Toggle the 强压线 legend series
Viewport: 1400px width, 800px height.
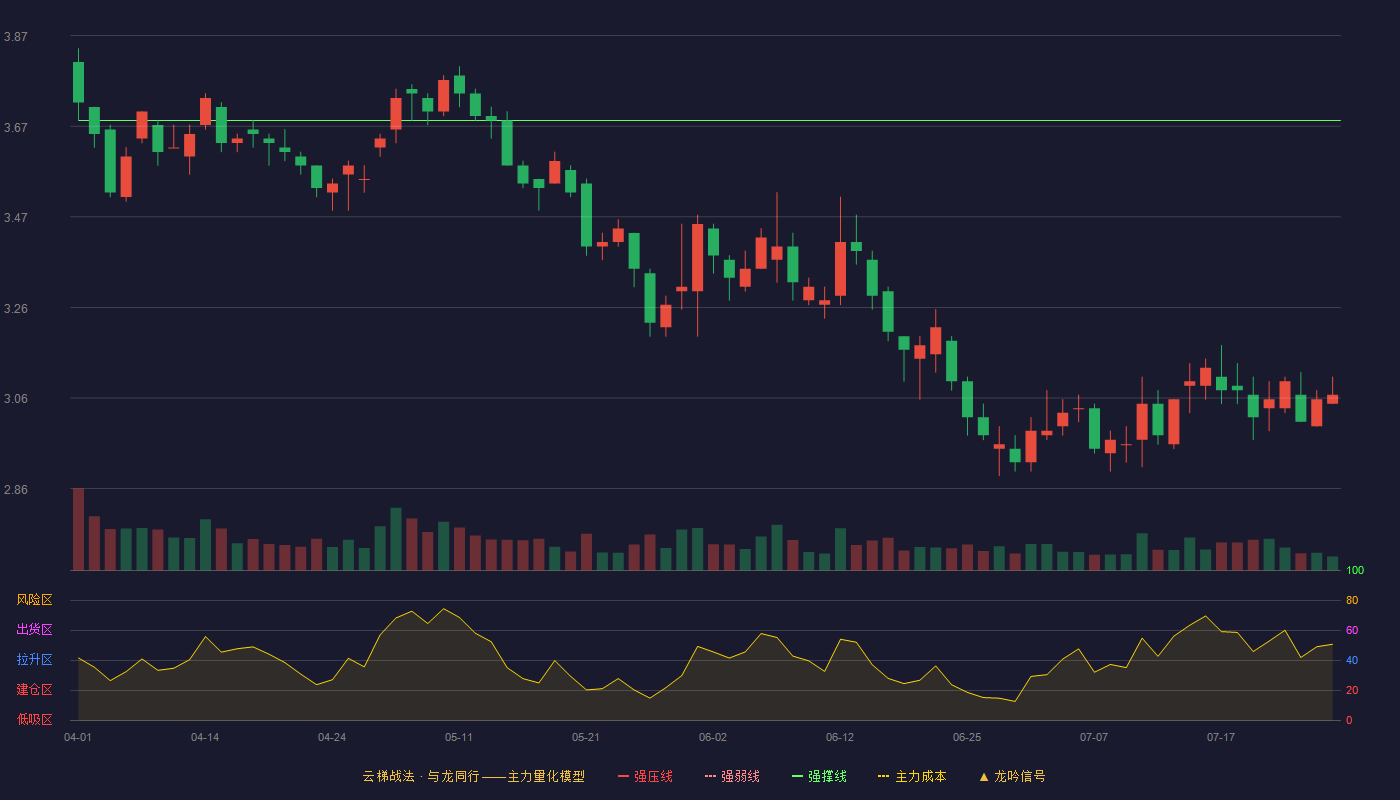(645, 776)
